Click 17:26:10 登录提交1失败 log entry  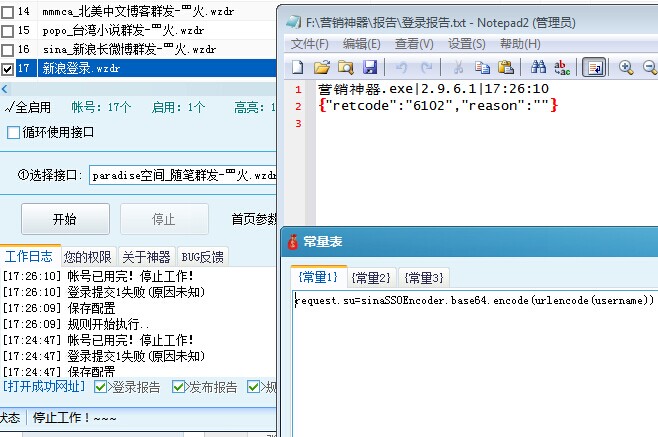[x=104, y=292]
